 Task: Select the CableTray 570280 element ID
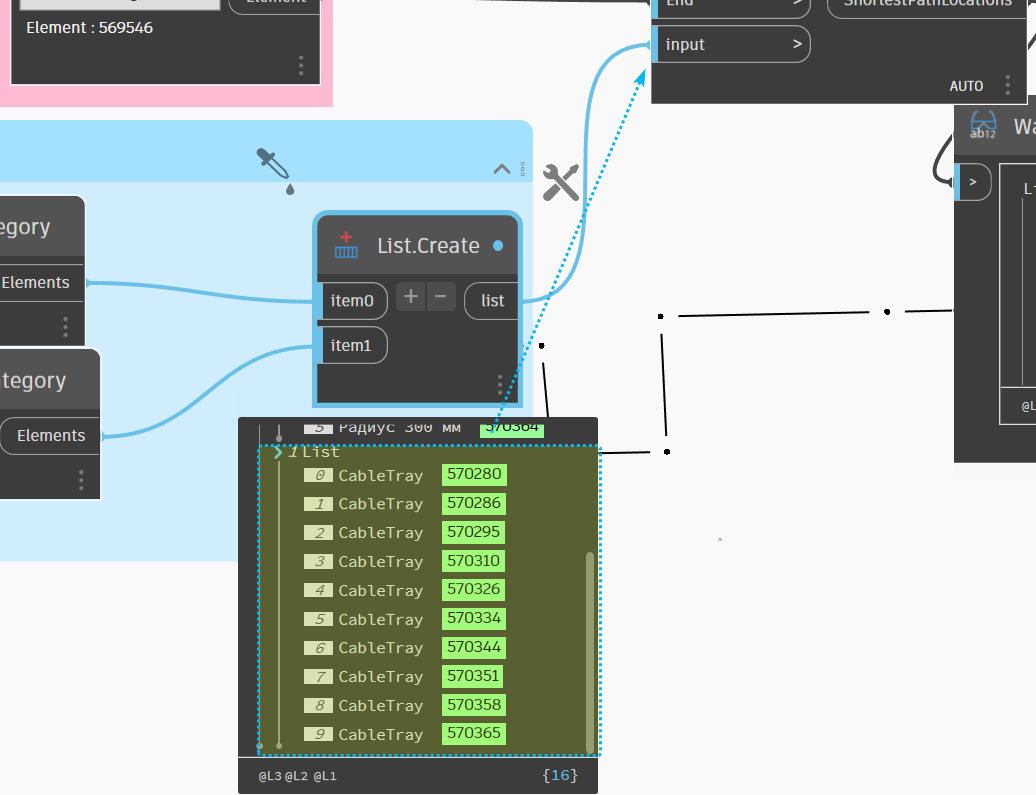(x=474, y=475)
